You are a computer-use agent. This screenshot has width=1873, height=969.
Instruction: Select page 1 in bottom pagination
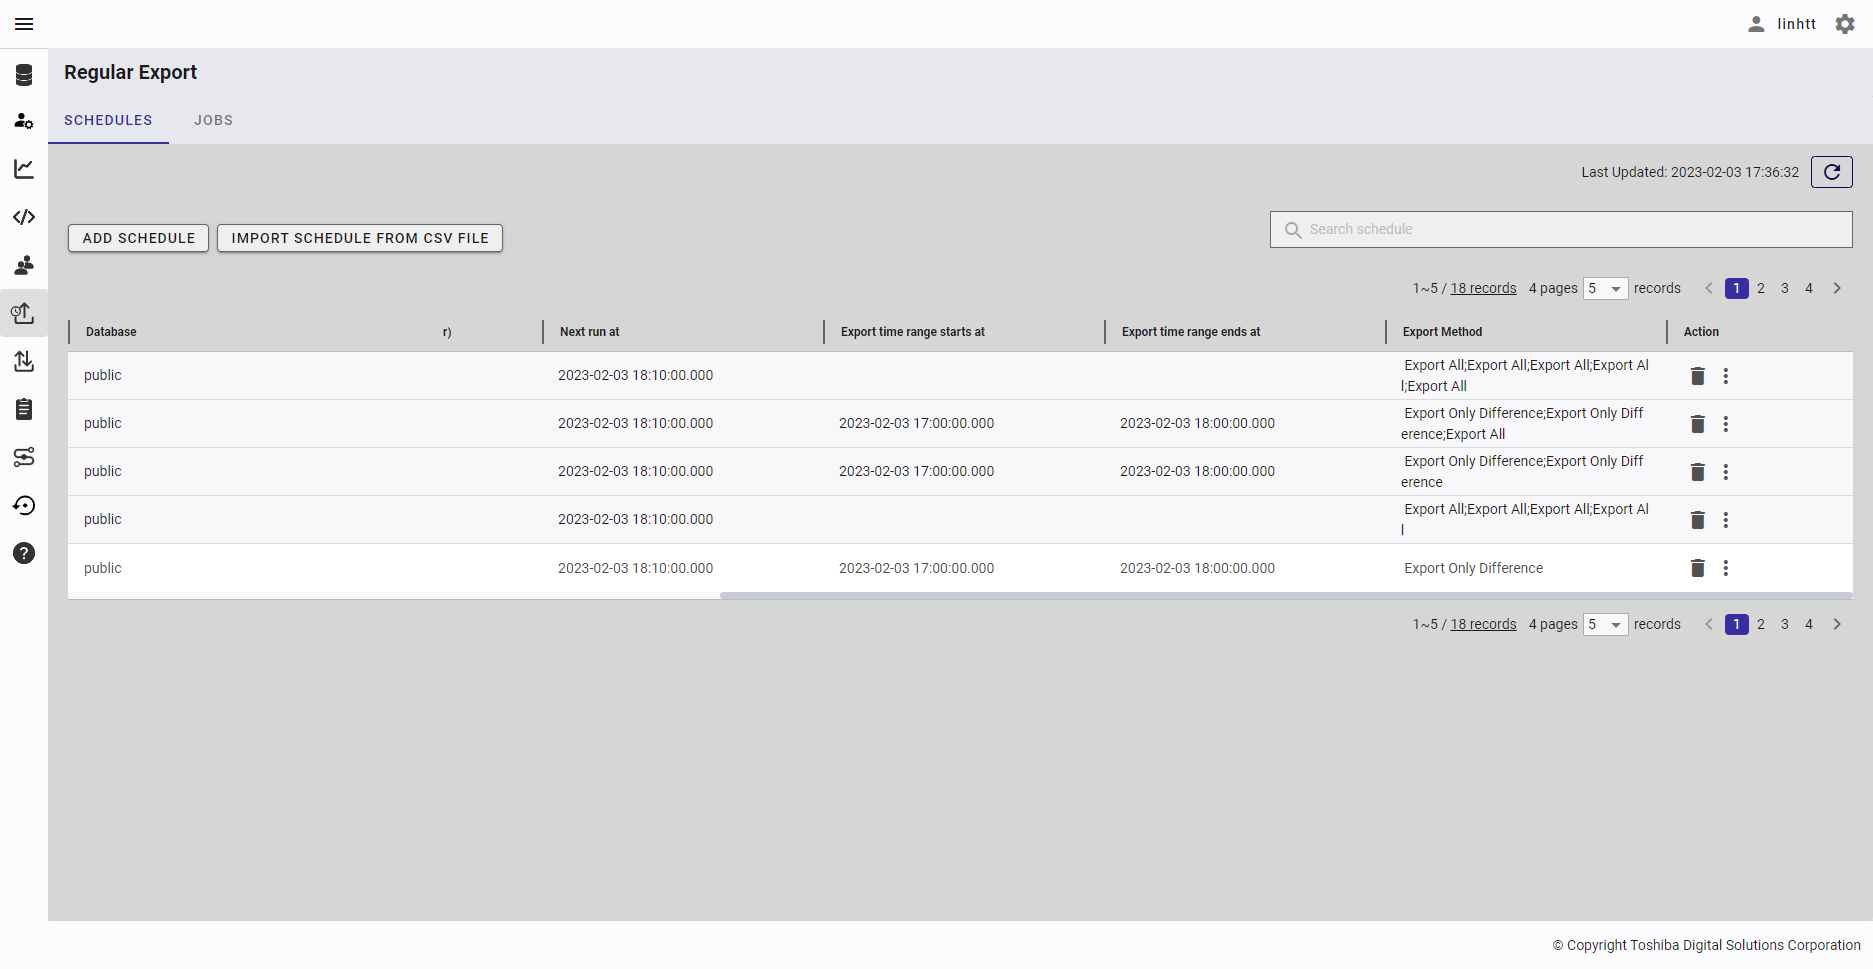click(1737, 624)
